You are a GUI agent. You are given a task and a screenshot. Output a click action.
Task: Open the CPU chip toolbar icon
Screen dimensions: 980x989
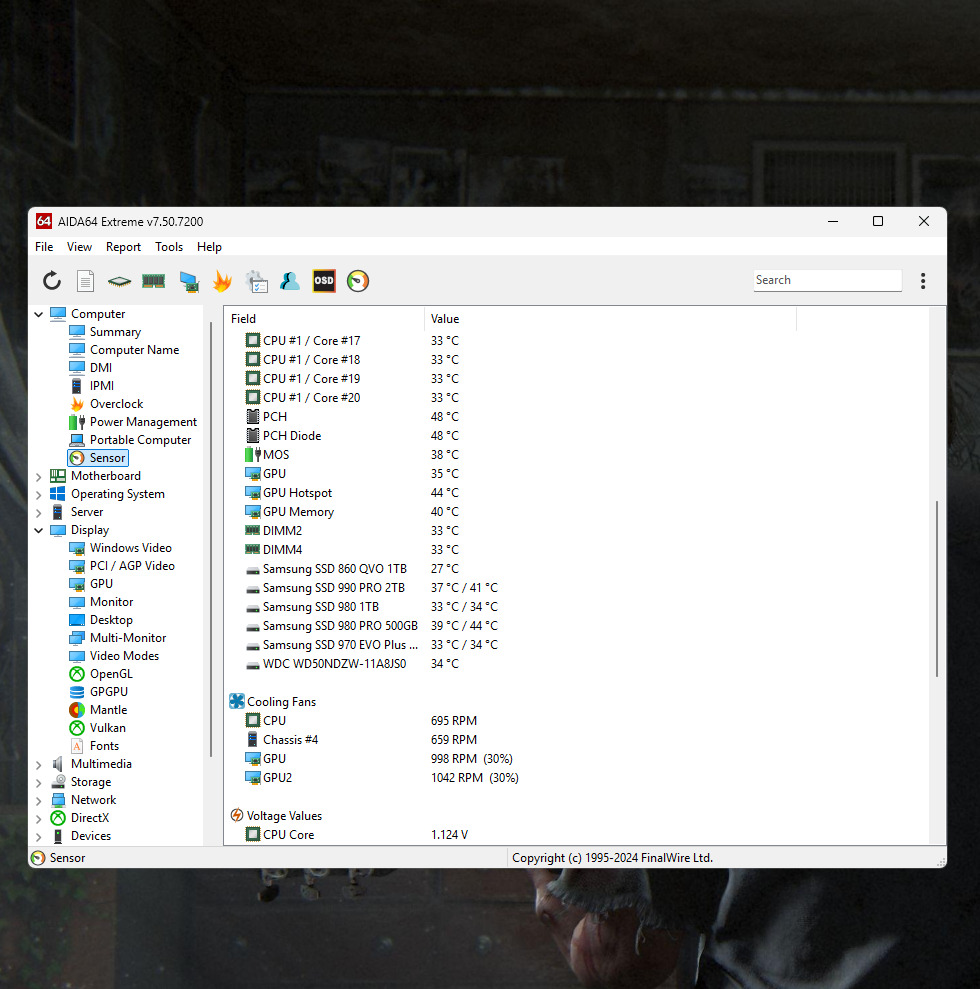119,281
